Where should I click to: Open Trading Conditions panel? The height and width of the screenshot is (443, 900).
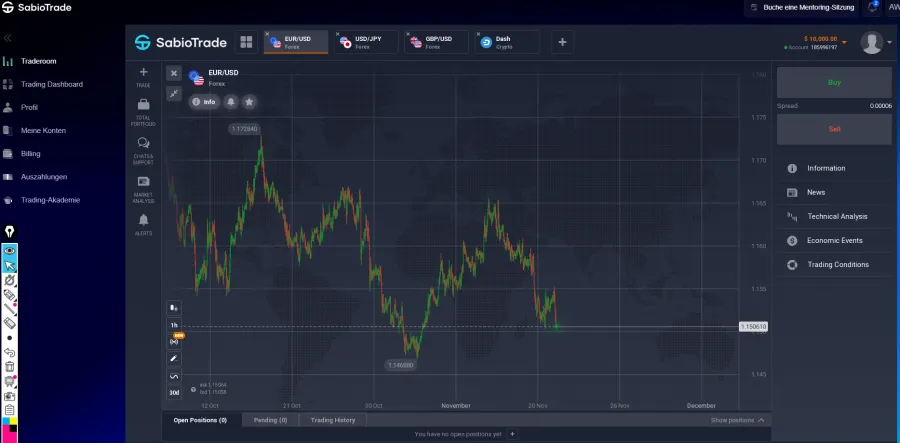tap(834, 265)
